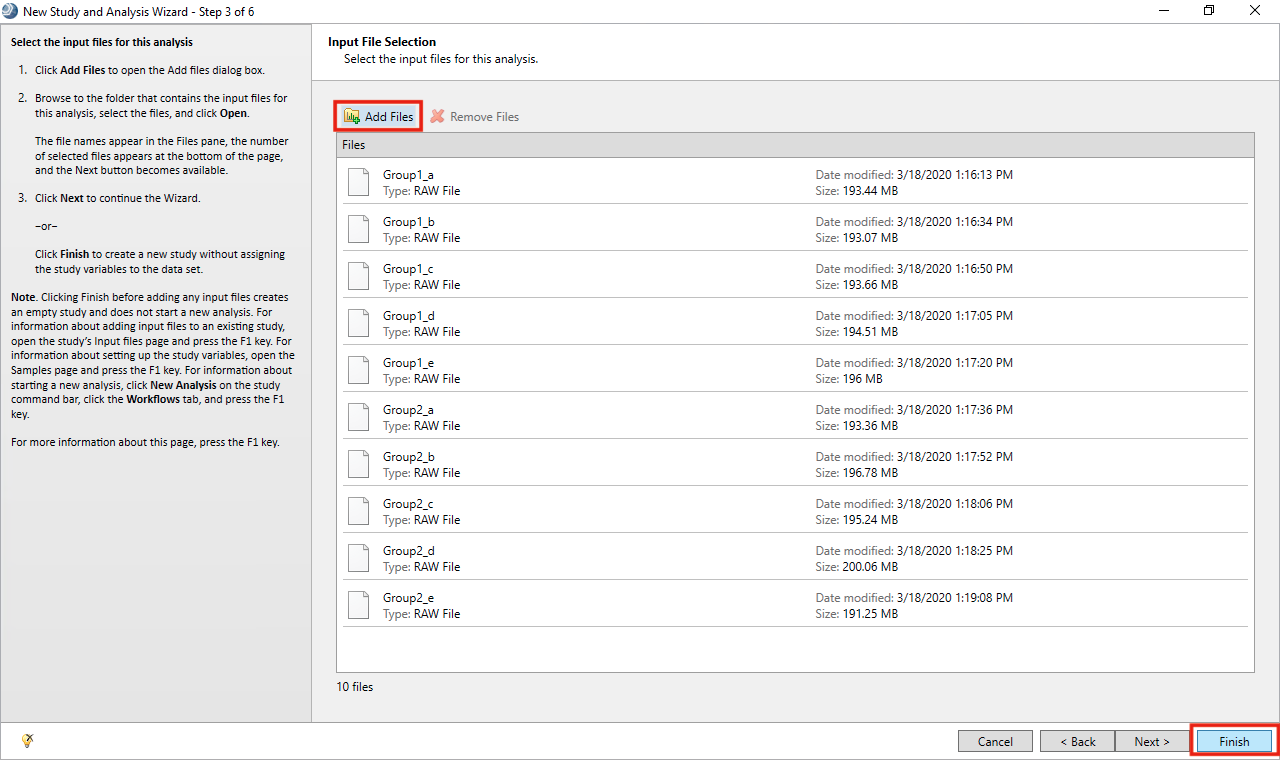Click size value 196 MB
Viewport: 1280px width, 760px height.
[x=863, y=379]
